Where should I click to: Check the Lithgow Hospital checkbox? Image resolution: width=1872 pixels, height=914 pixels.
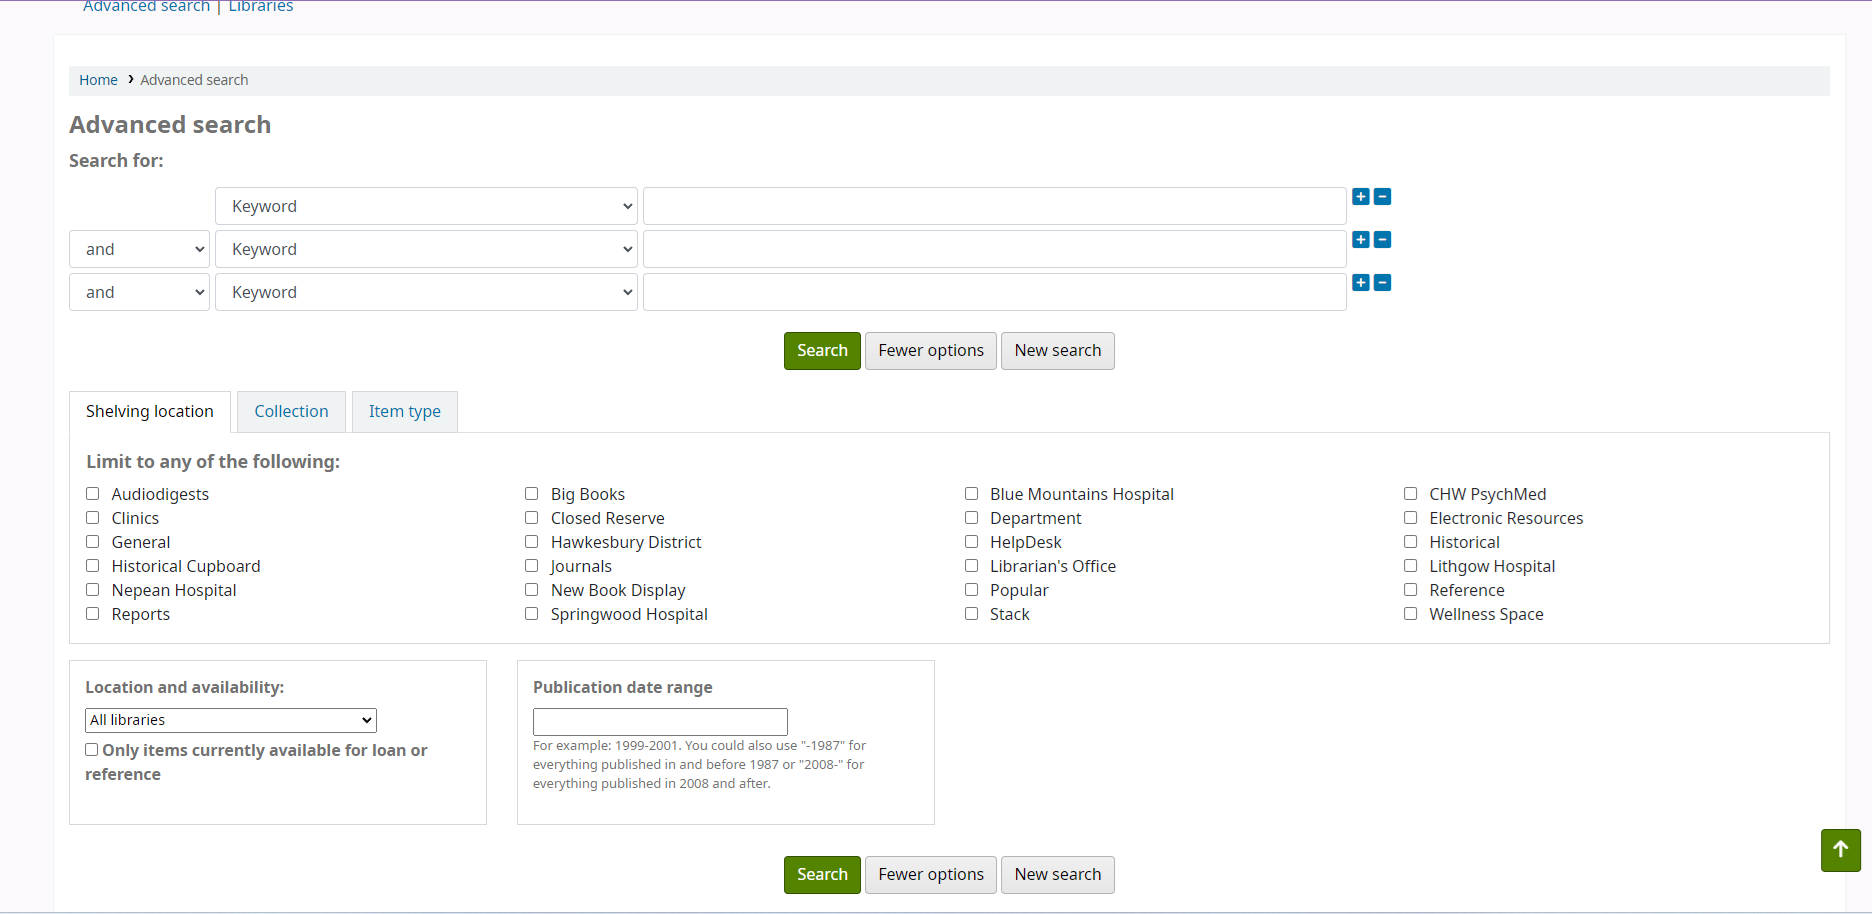1411,566
